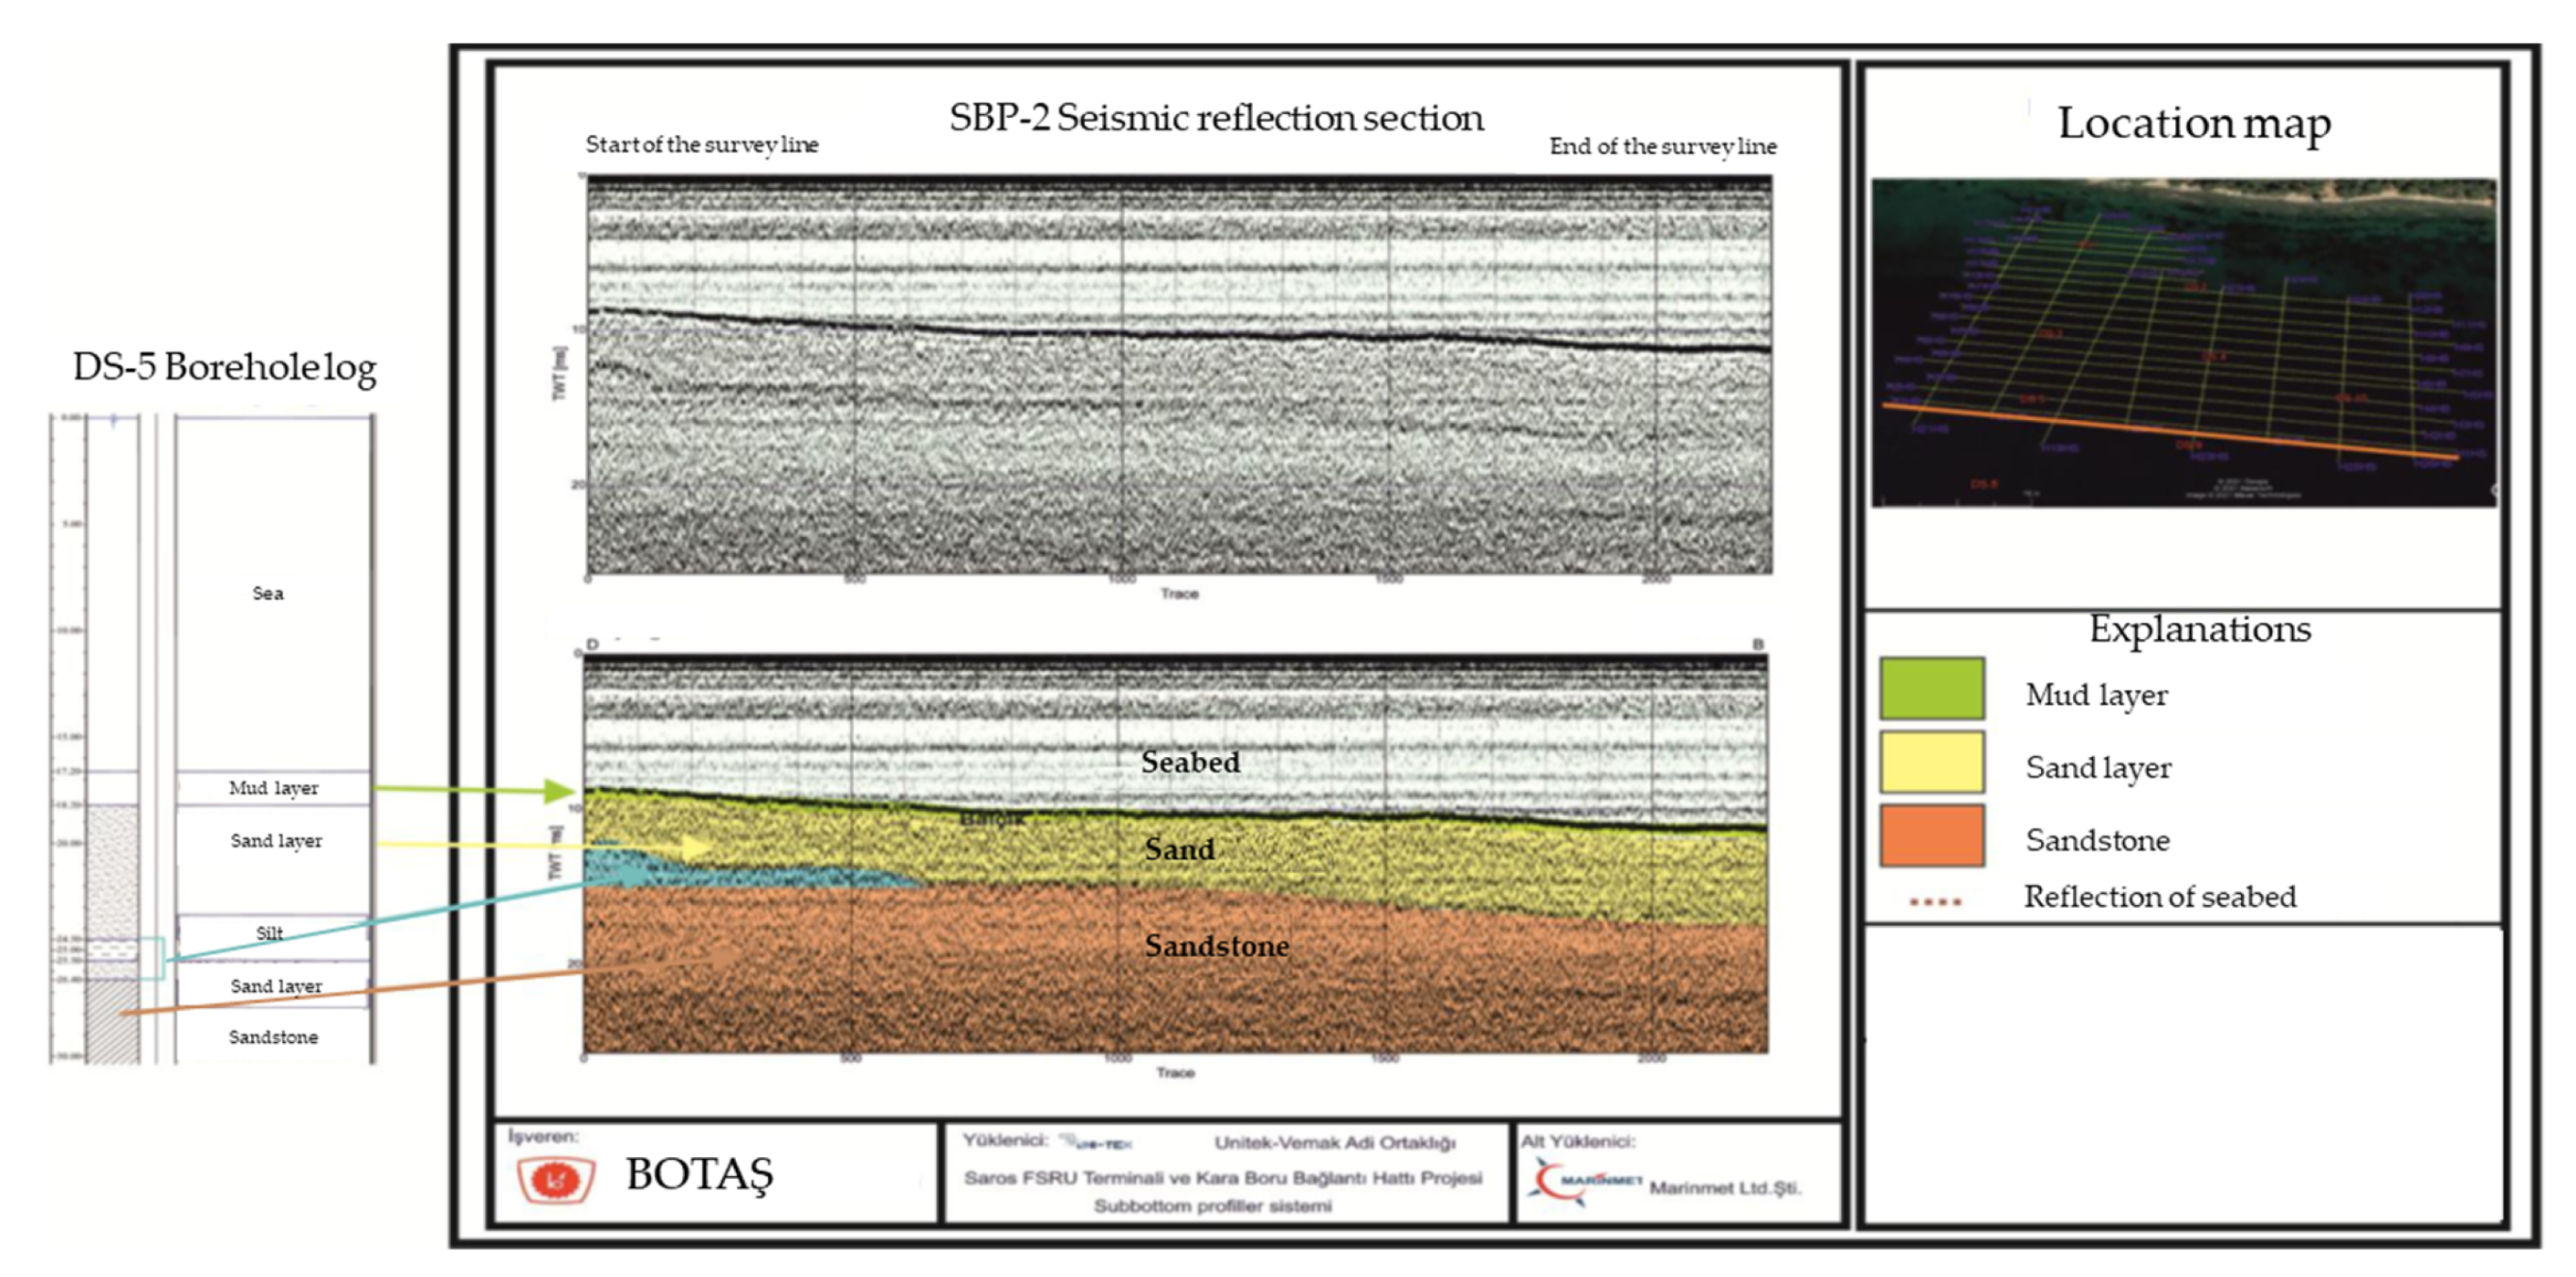The image size is (2576, 1277).
Task: Click the teal arrowhead pointing to silt lens
Action: coord(635,875)
